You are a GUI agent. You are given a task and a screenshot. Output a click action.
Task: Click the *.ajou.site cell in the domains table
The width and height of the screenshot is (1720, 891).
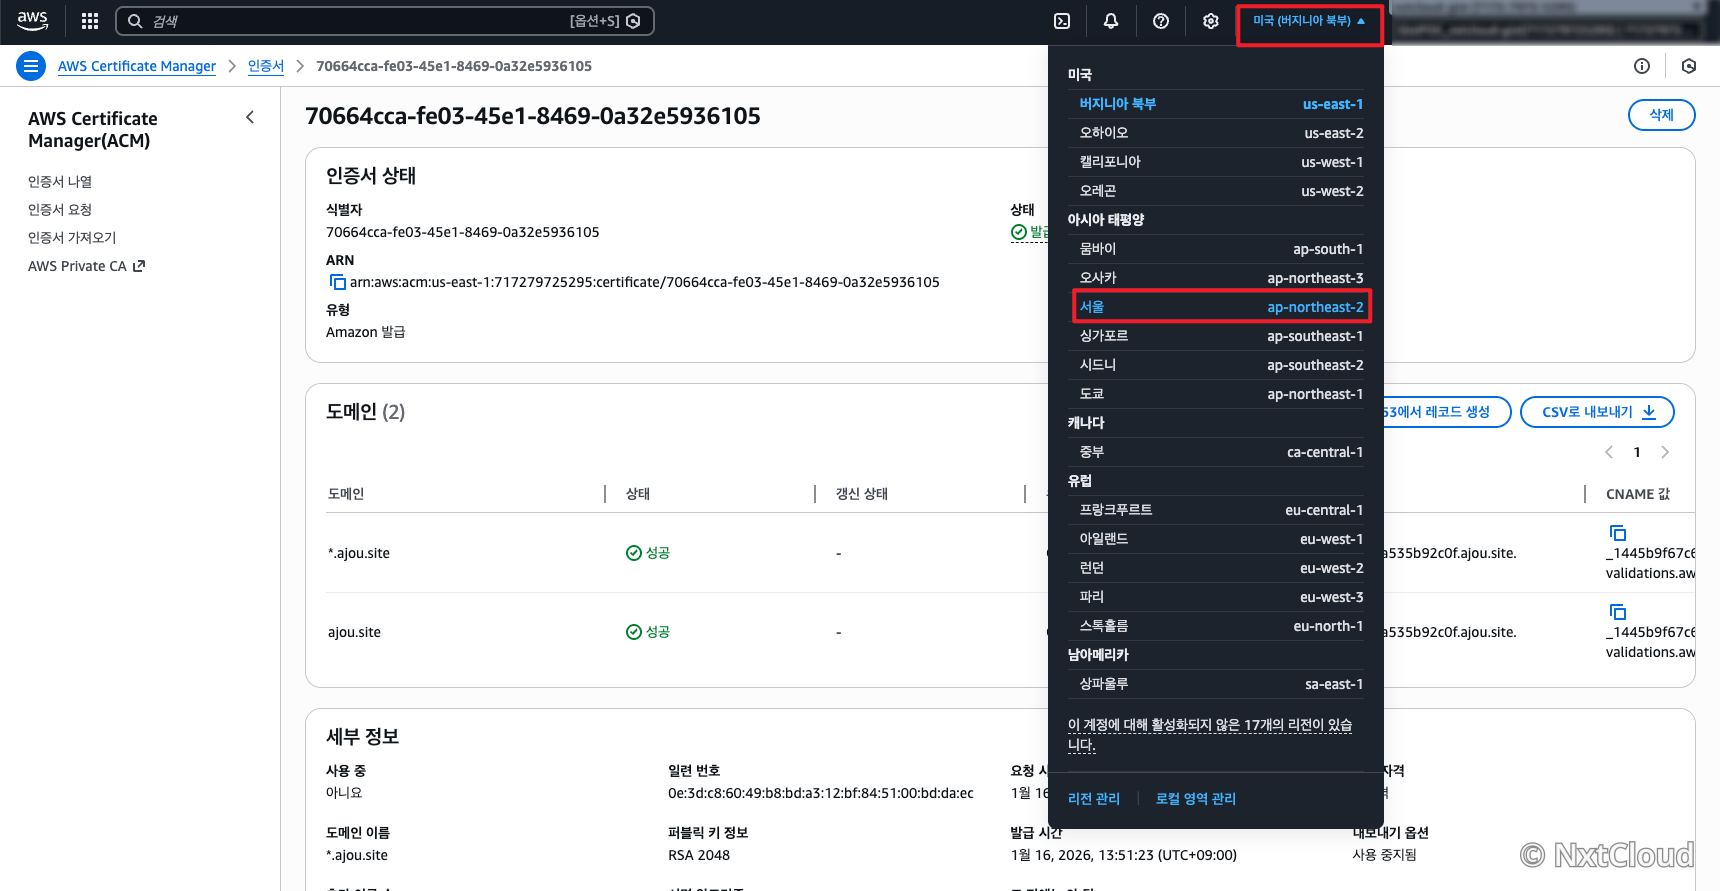click(x=359, y=553)
